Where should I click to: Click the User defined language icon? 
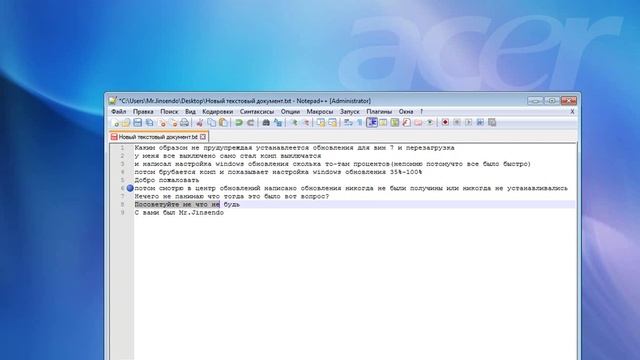click(383, 122)
